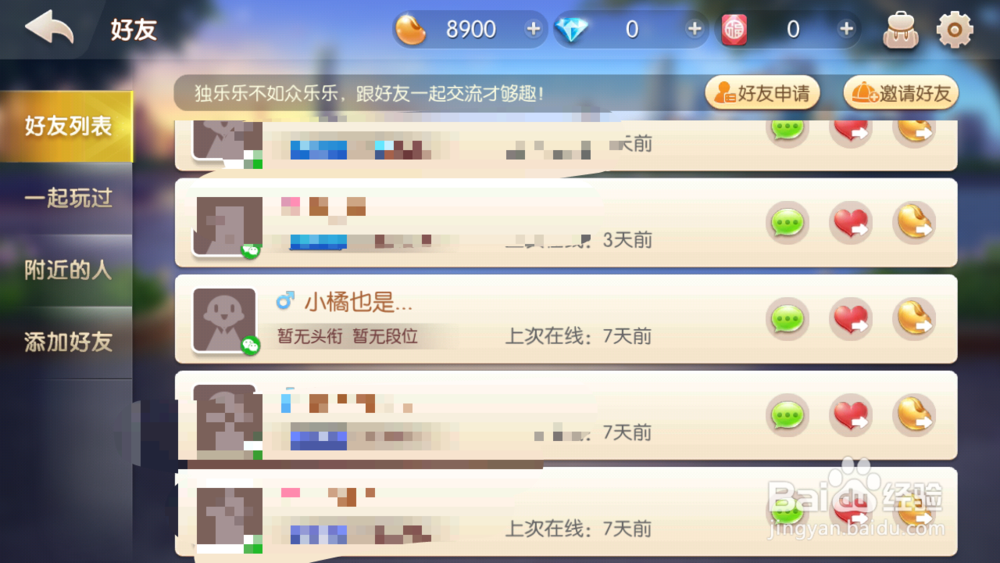Tap the gold coin balance 8900
This screenshot has height=563, width=1000.
tap(471, 29)
